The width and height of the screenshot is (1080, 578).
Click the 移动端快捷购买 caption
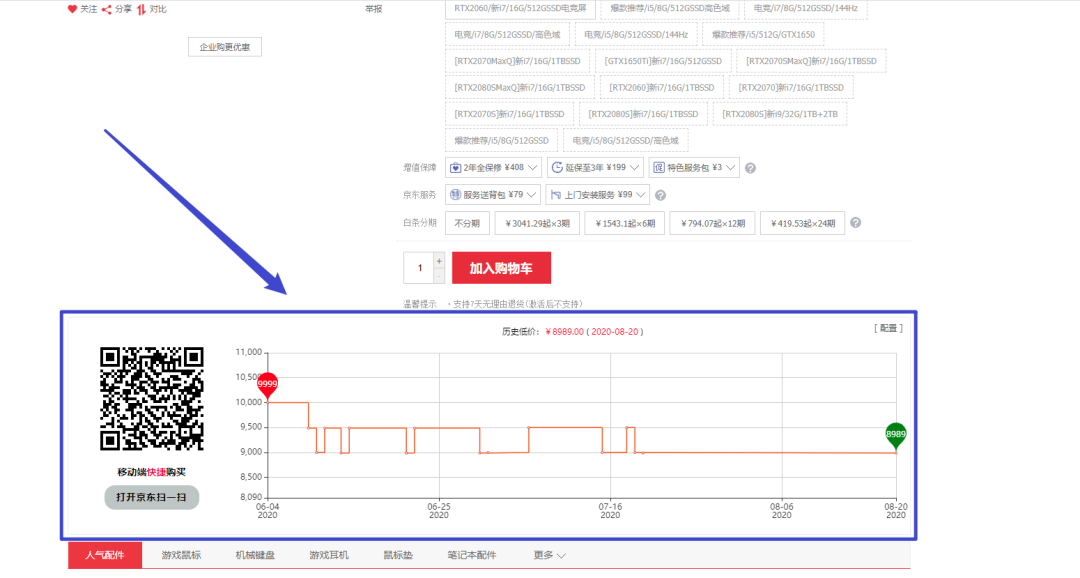coord(152,472)
